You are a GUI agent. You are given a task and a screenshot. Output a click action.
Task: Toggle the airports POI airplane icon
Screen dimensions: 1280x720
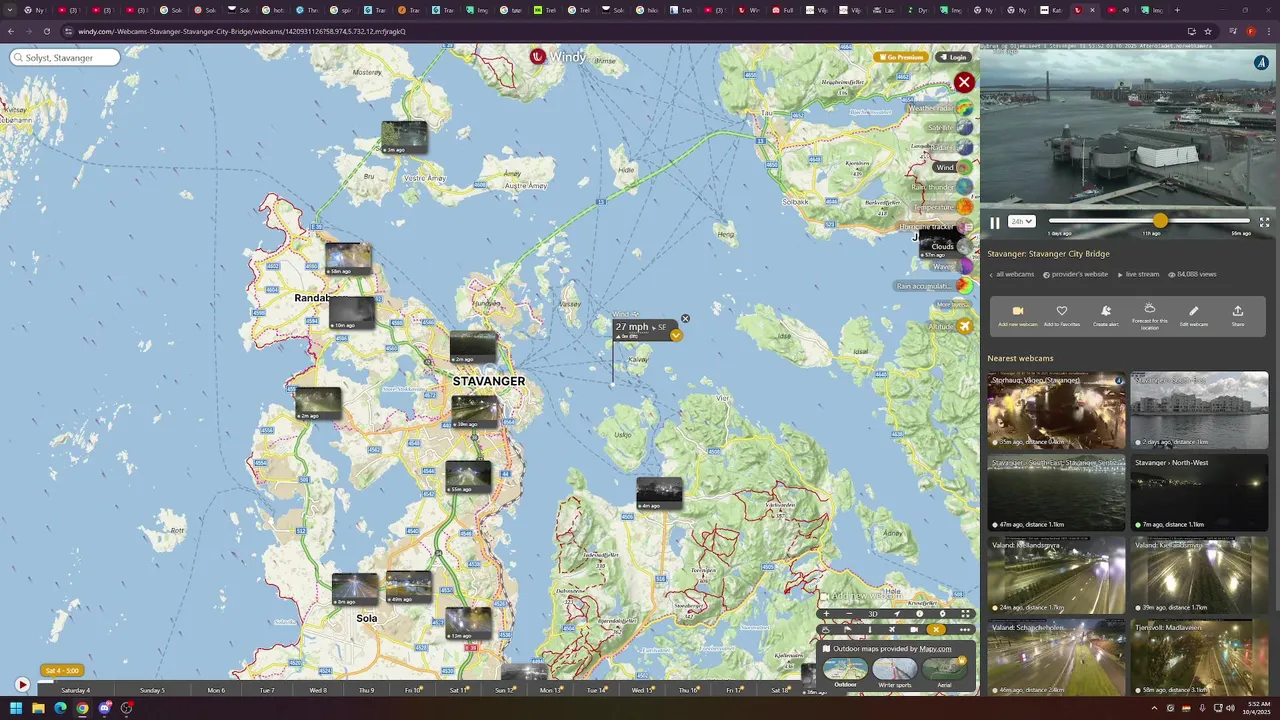pyautogui.click(x=892, y=630)
